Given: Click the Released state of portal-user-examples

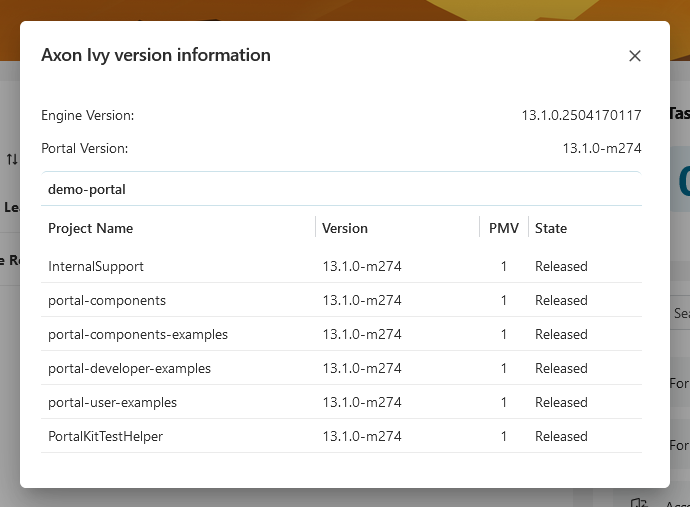Looking at the screenshot, I should 561,402.
